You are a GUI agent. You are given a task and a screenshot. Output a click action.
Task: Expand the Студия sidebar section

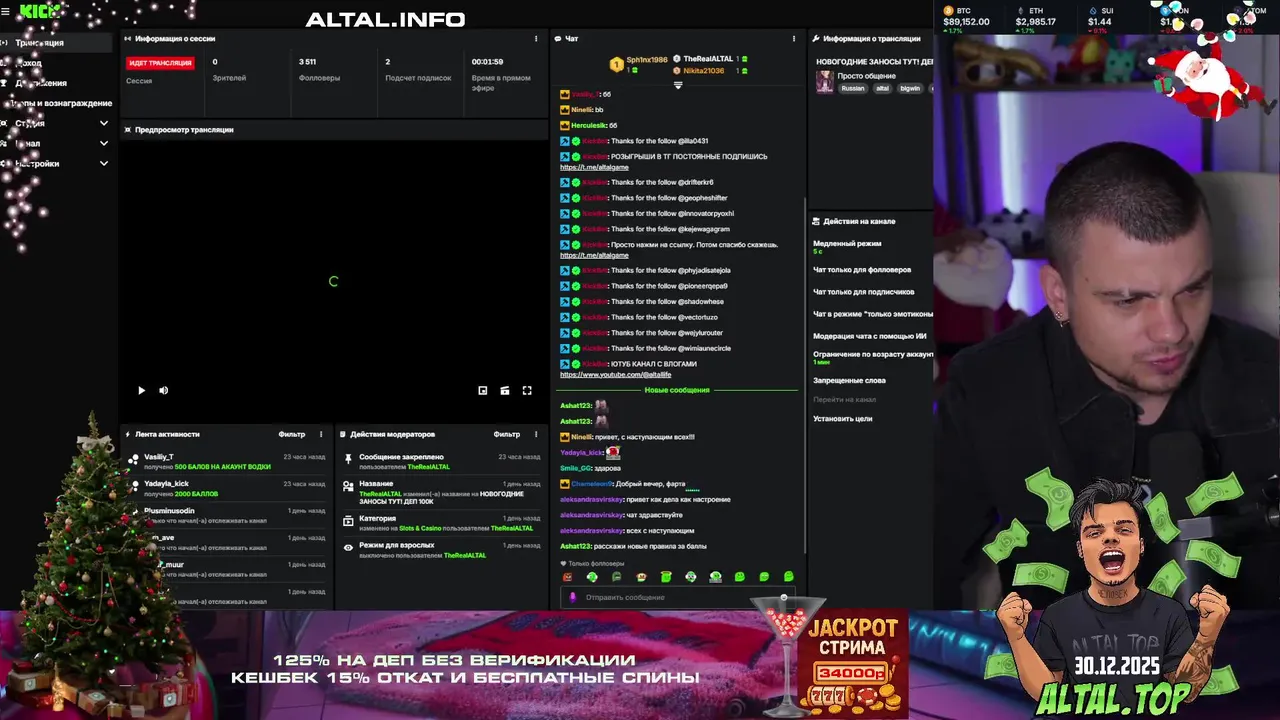point(104,123)
